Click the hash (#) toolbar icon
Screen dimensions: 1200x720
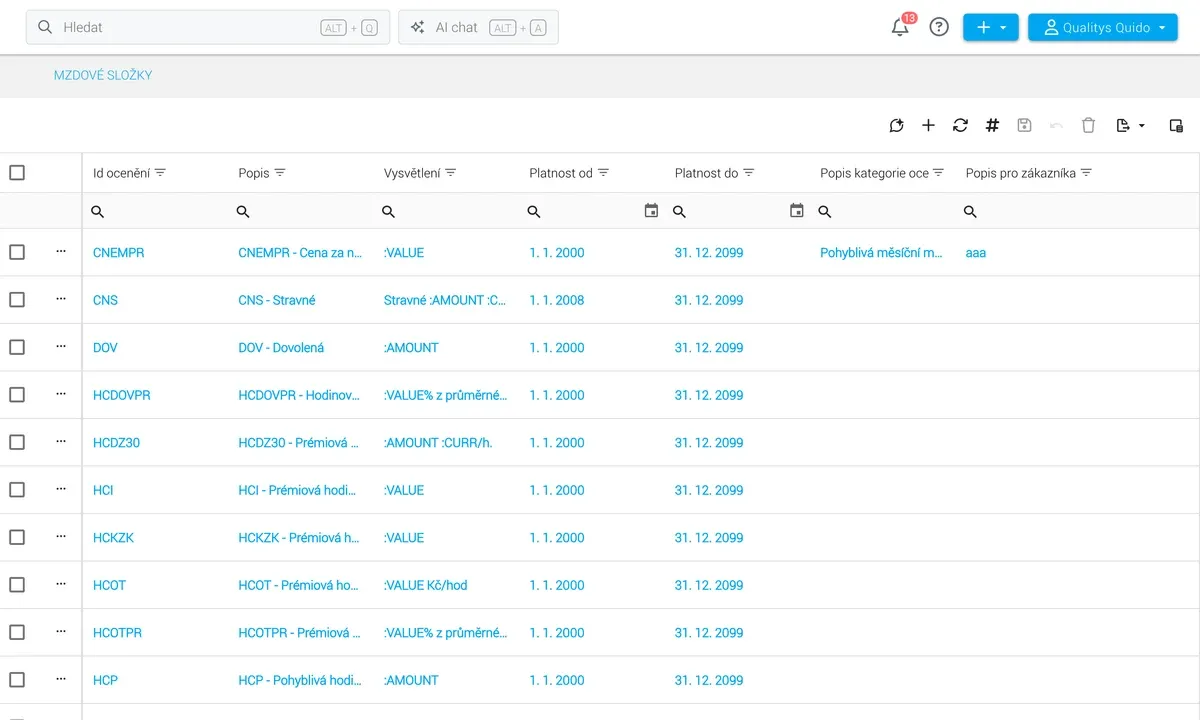[992, 125]
